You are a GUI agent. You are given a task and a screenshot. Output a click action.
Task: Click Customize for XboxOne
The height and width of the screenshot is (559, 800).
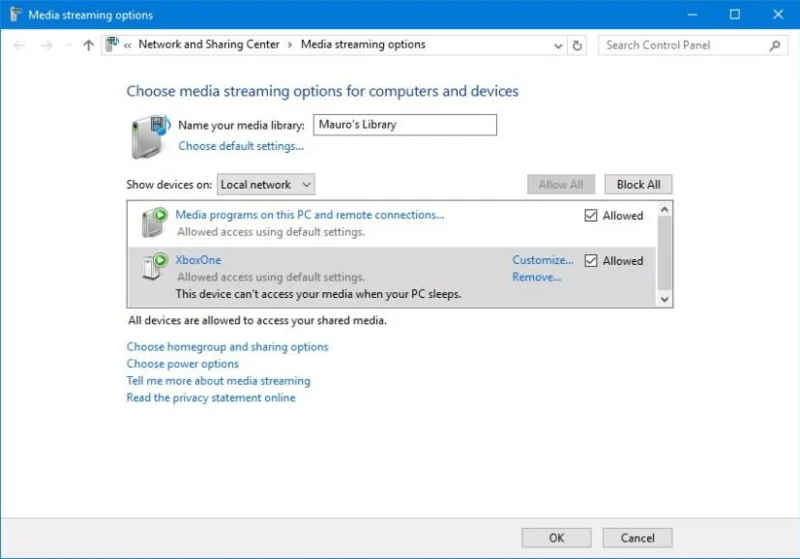click(x=543, y=260)
